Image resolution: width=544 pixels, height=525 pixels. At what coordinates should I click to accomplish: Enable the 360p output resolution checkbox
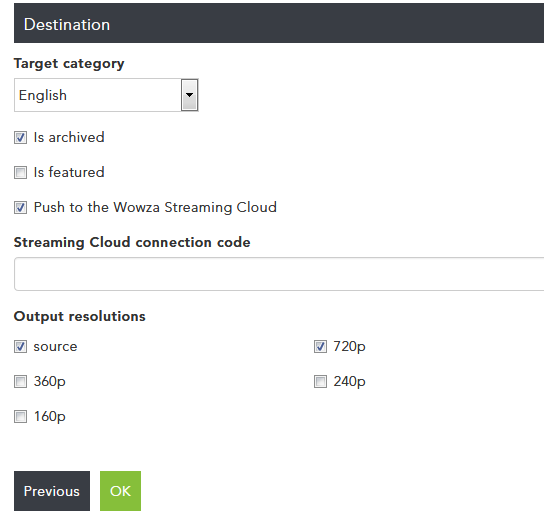(20, 381)
